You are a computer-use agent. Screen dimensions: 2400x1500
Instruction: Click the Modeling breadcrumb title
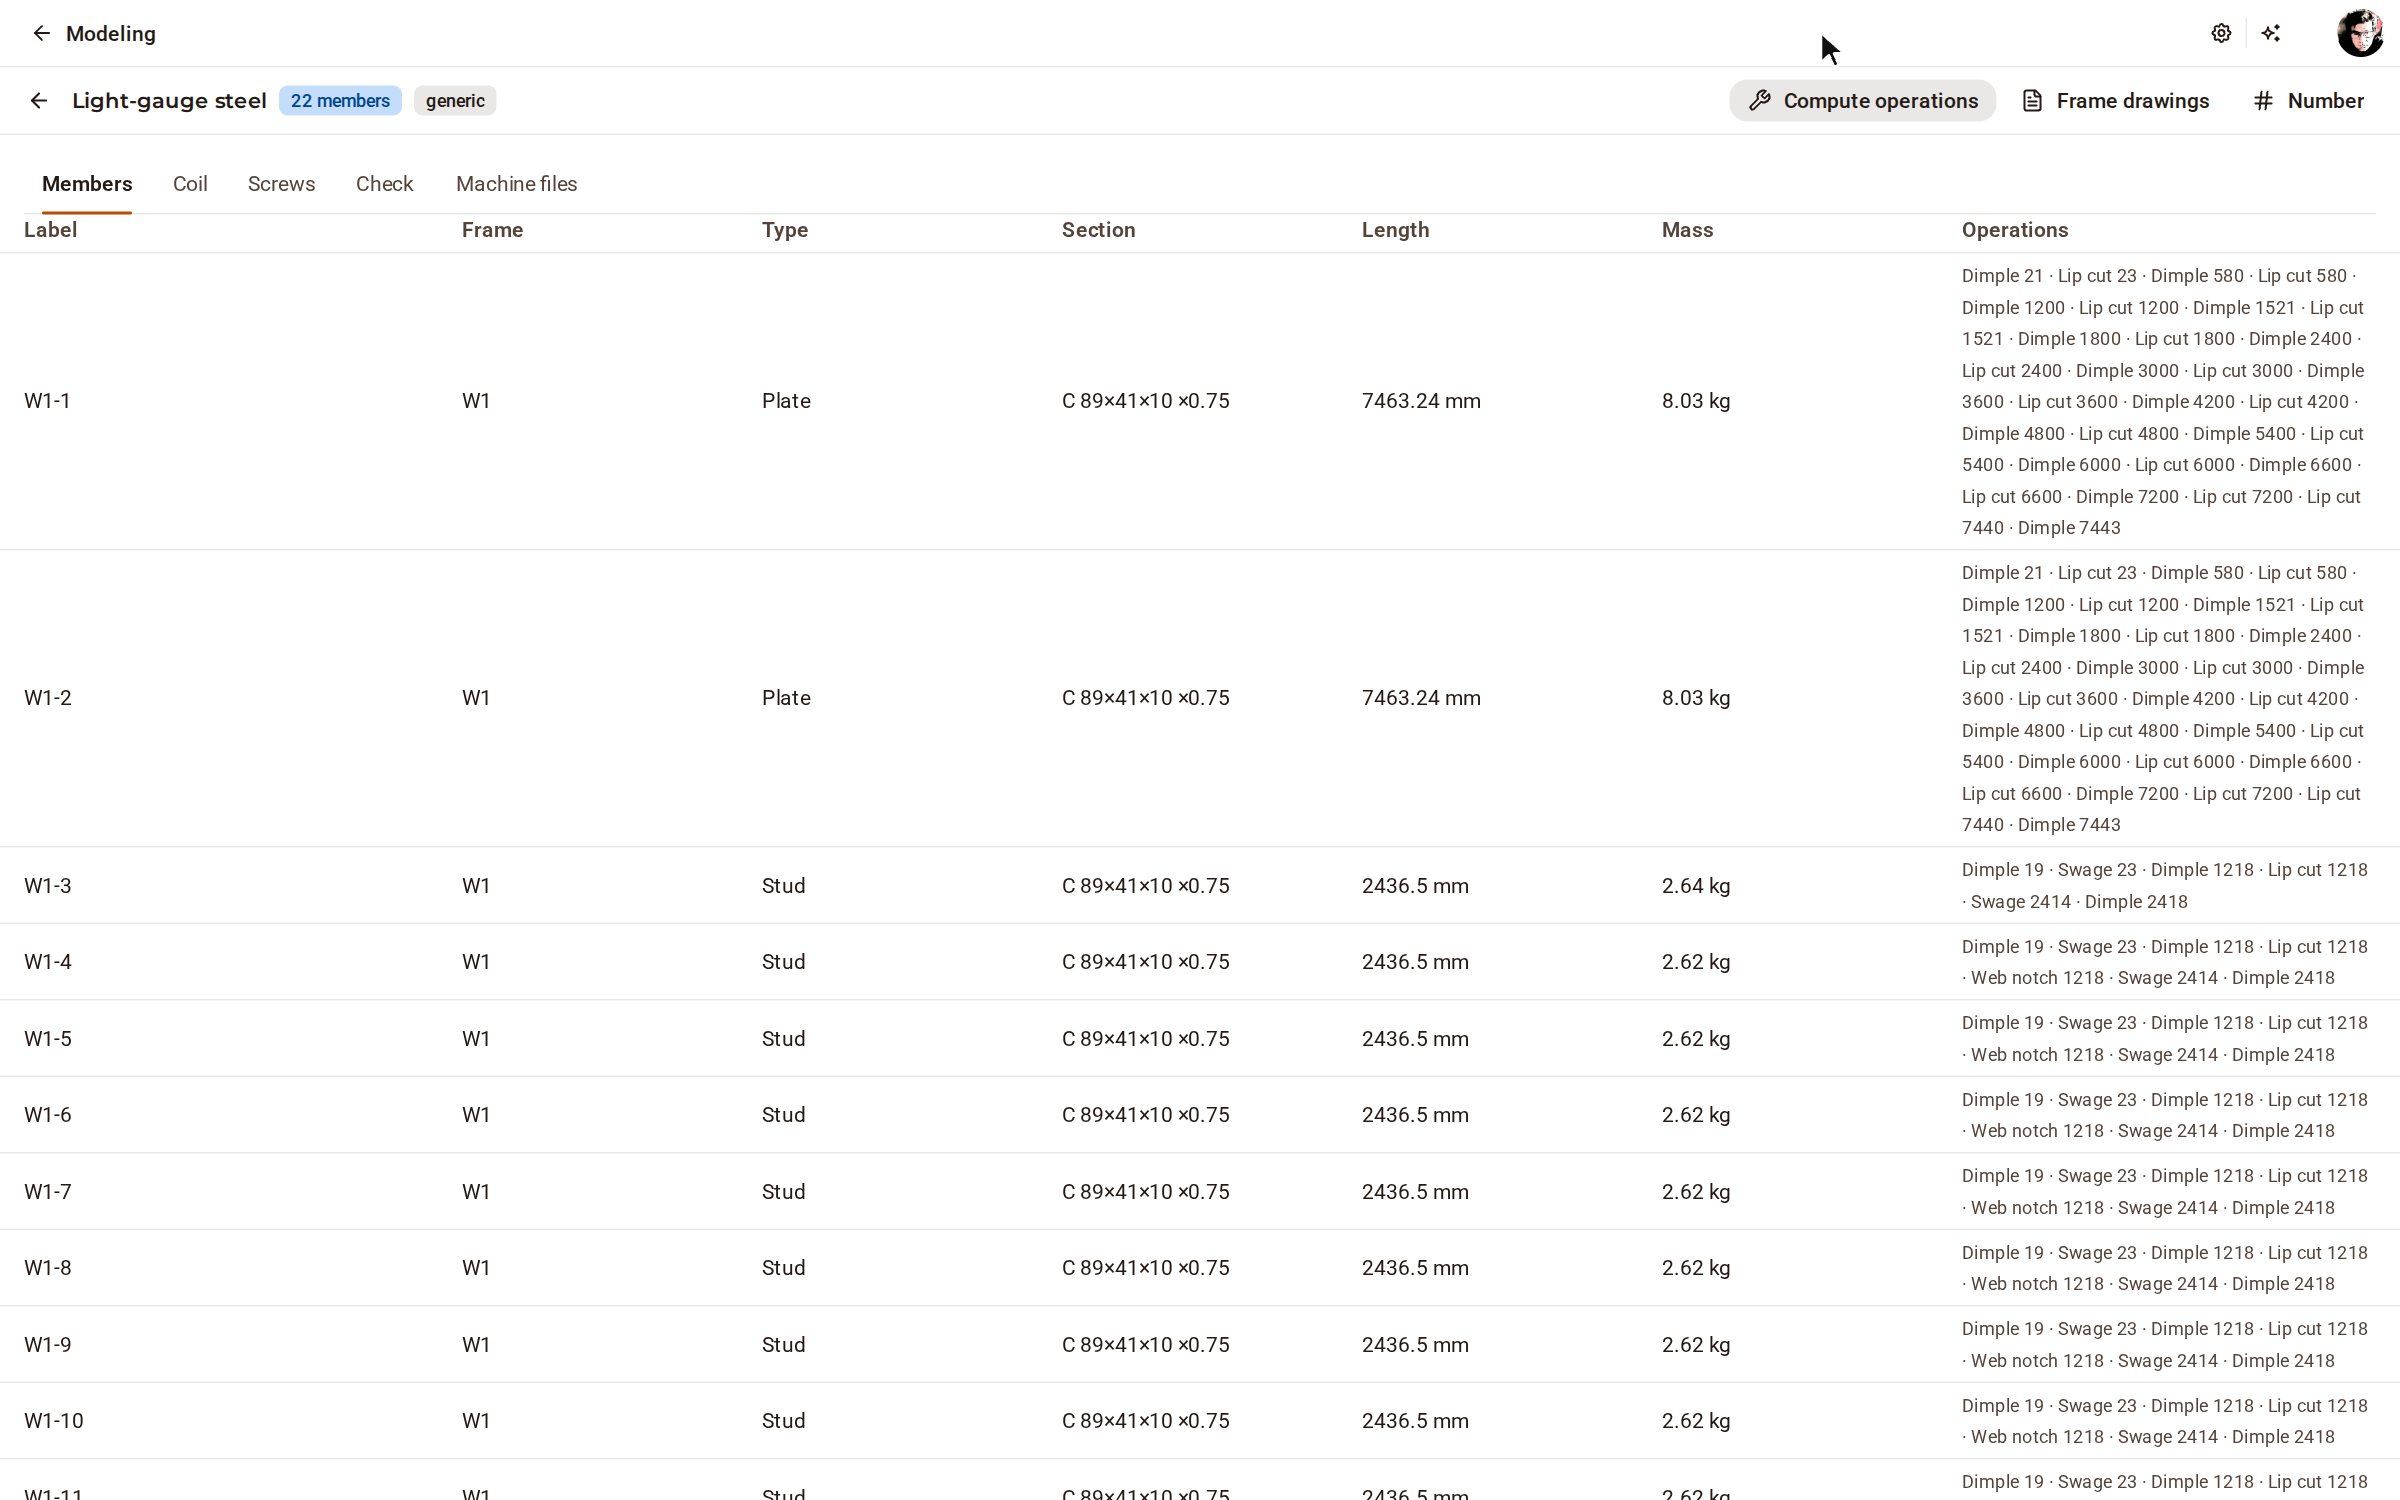coord(111,33)
